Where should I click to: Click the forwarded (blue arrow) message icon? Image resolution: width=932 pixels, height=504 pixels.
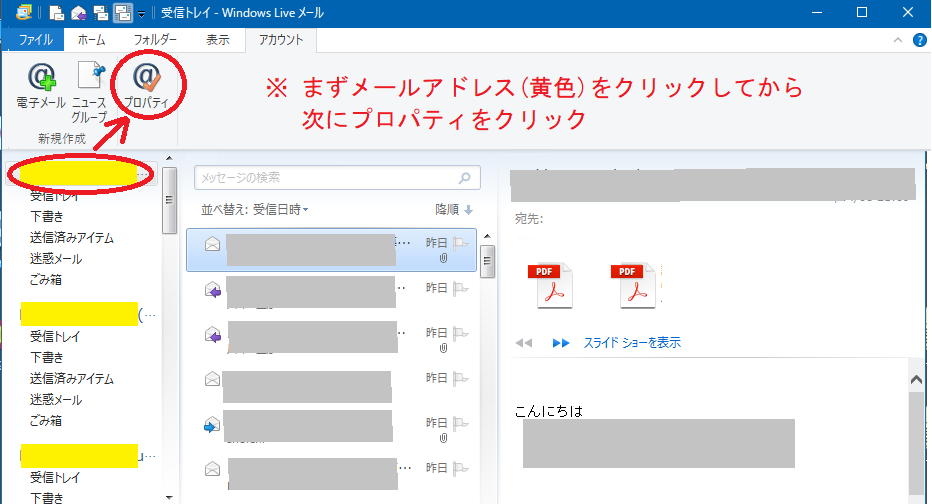(212, 425)
